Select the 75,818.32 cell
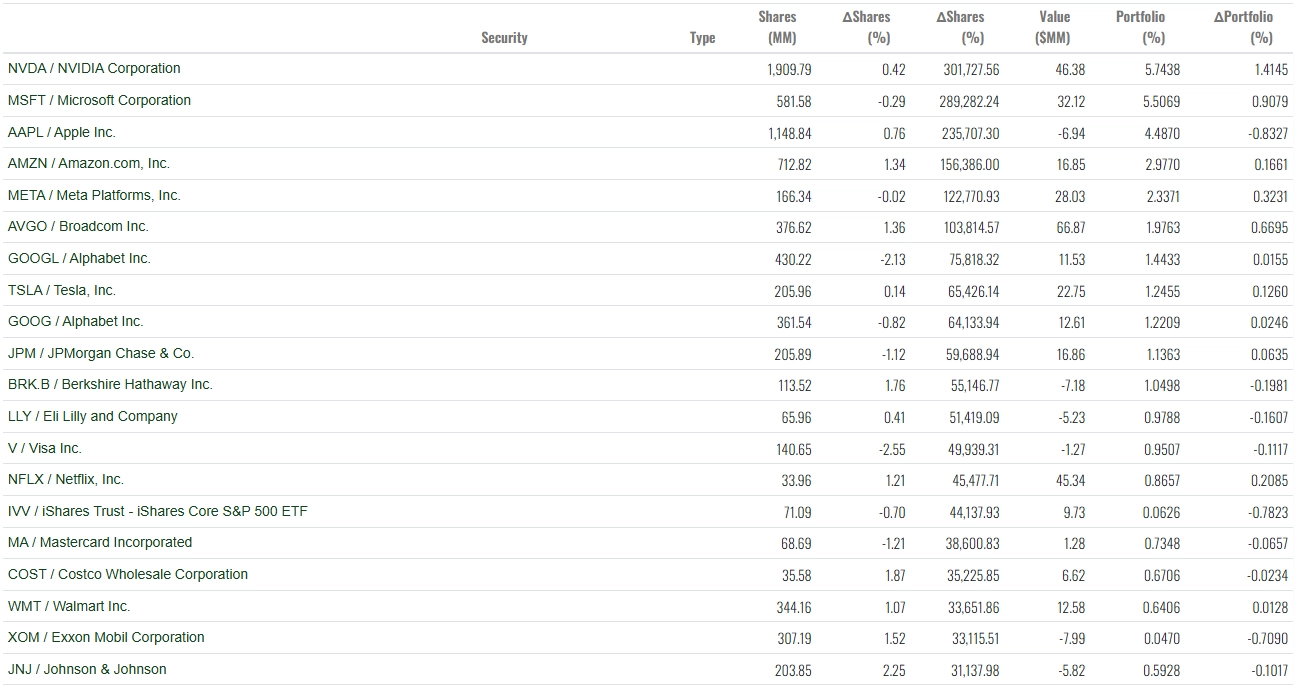Viewport: 1295px width, 690px height. (975, 260)
